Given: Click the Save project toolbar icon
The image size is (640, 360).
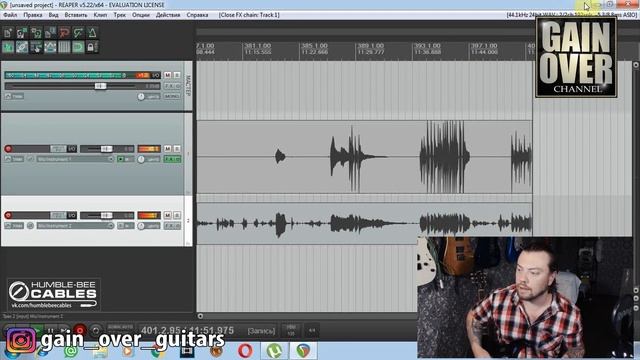Looking at the screenshot, I should pyautogui.click(x=36, y=33).
